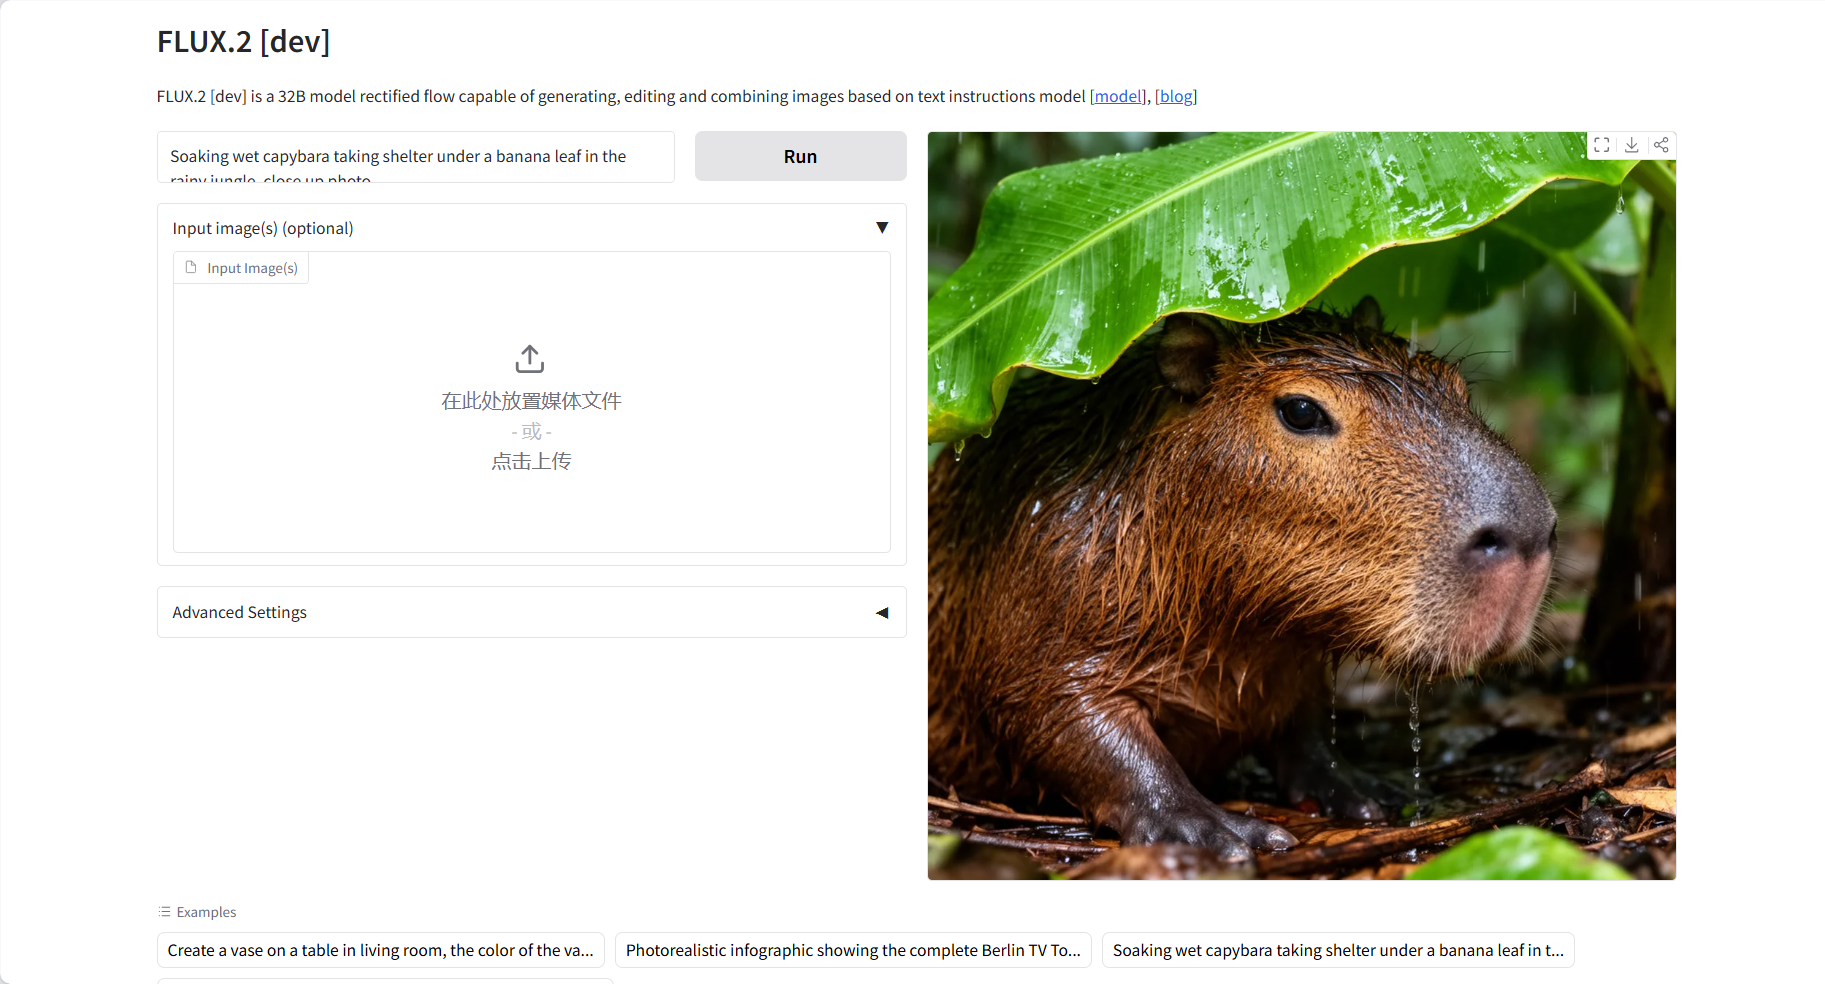Focus the prompt text input field
The image size is (1825, 984).
(415, 157)
